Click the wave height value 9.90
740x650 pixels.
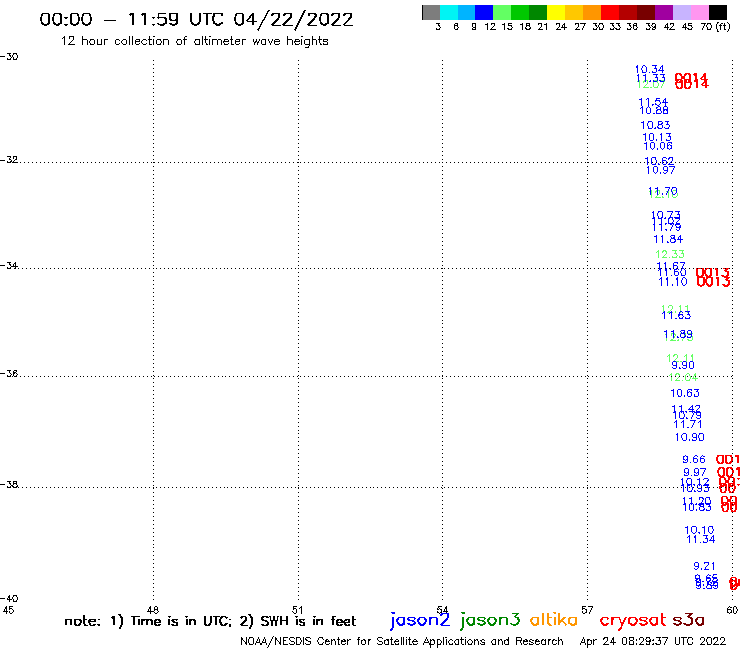683,365
